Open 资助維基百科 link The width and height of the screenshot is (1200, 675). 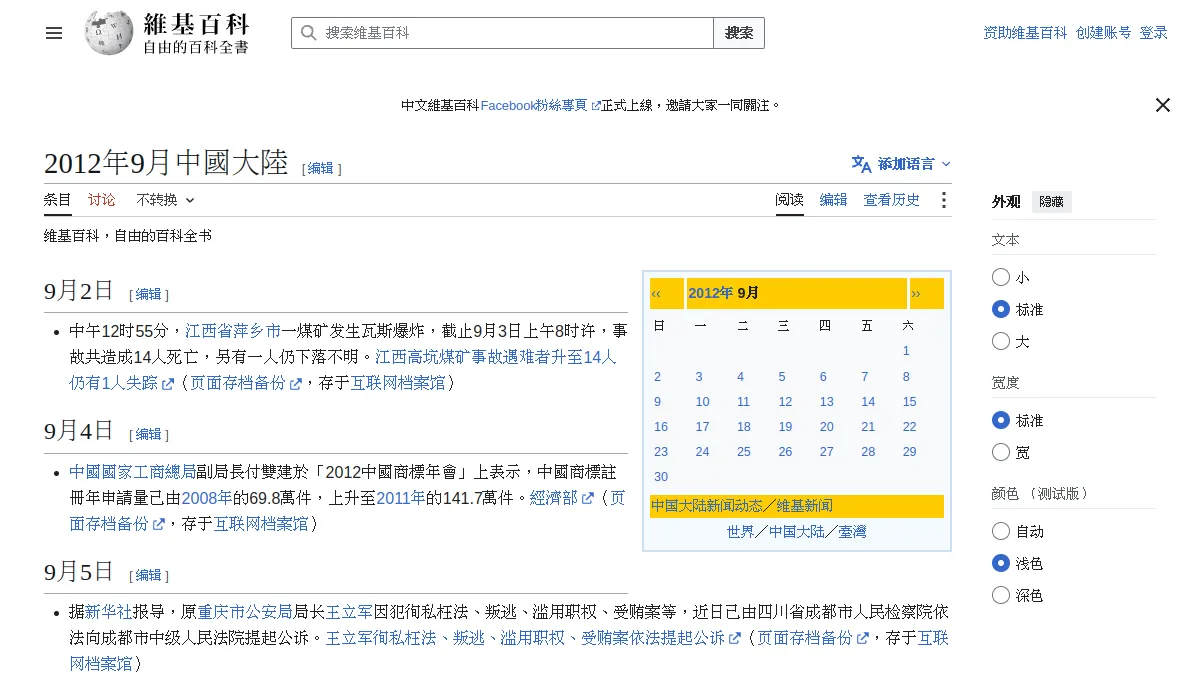(1025, 33)
